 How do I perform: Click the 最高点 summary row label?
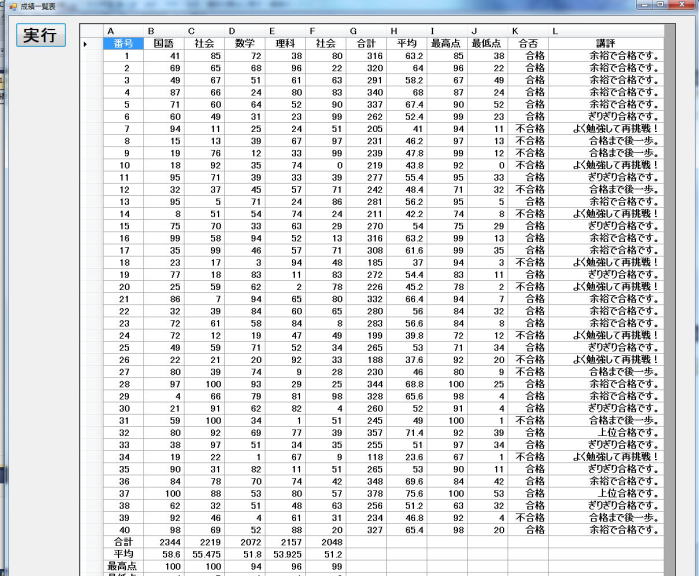[x=123, y=566]
